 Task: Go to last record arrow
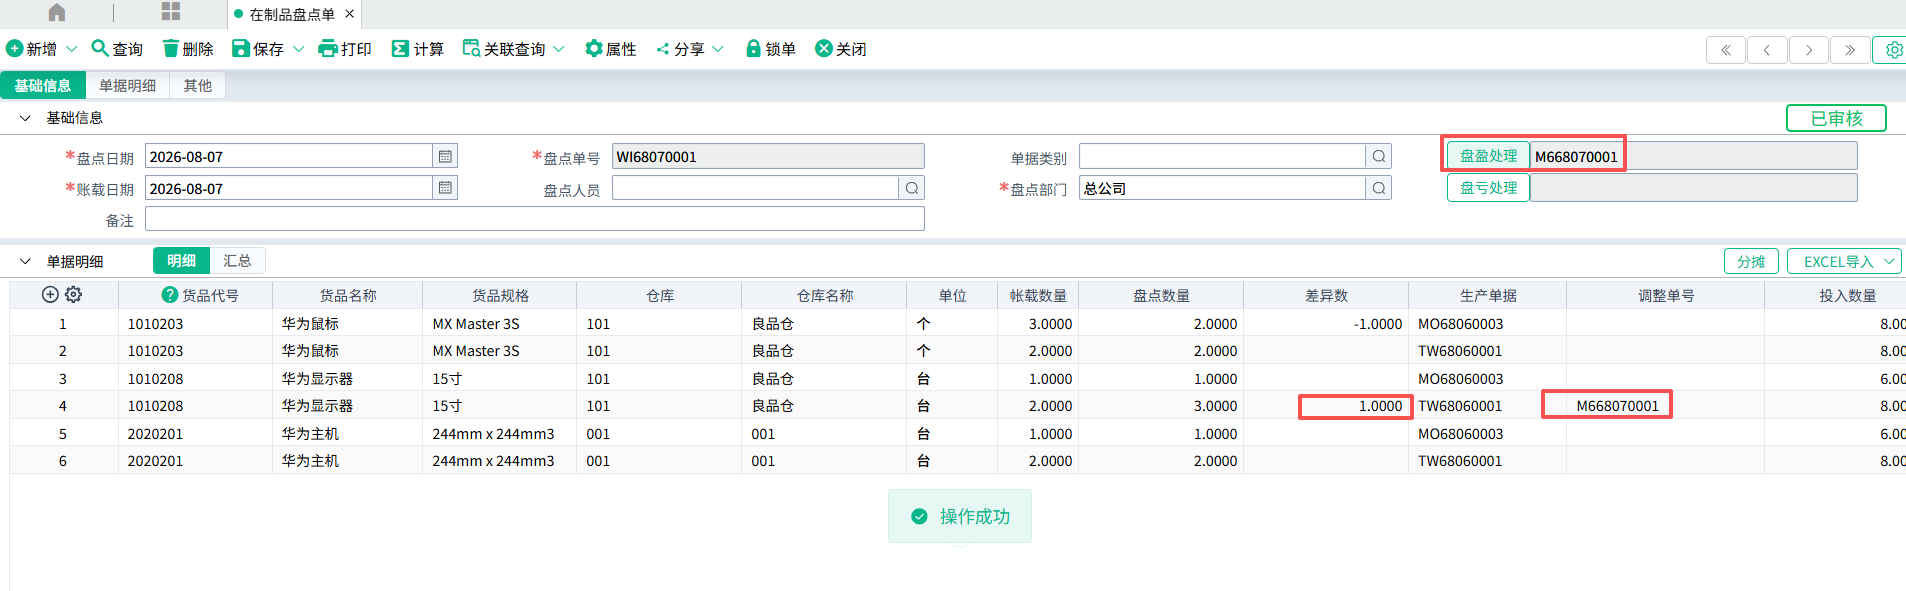pyautogui.click(x=1850, y=50)
